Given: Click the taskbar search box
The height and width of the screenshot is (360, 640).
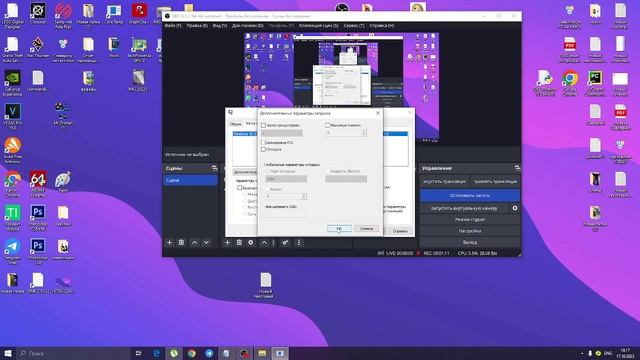Looking at the screenshot, I should point(73,353).
